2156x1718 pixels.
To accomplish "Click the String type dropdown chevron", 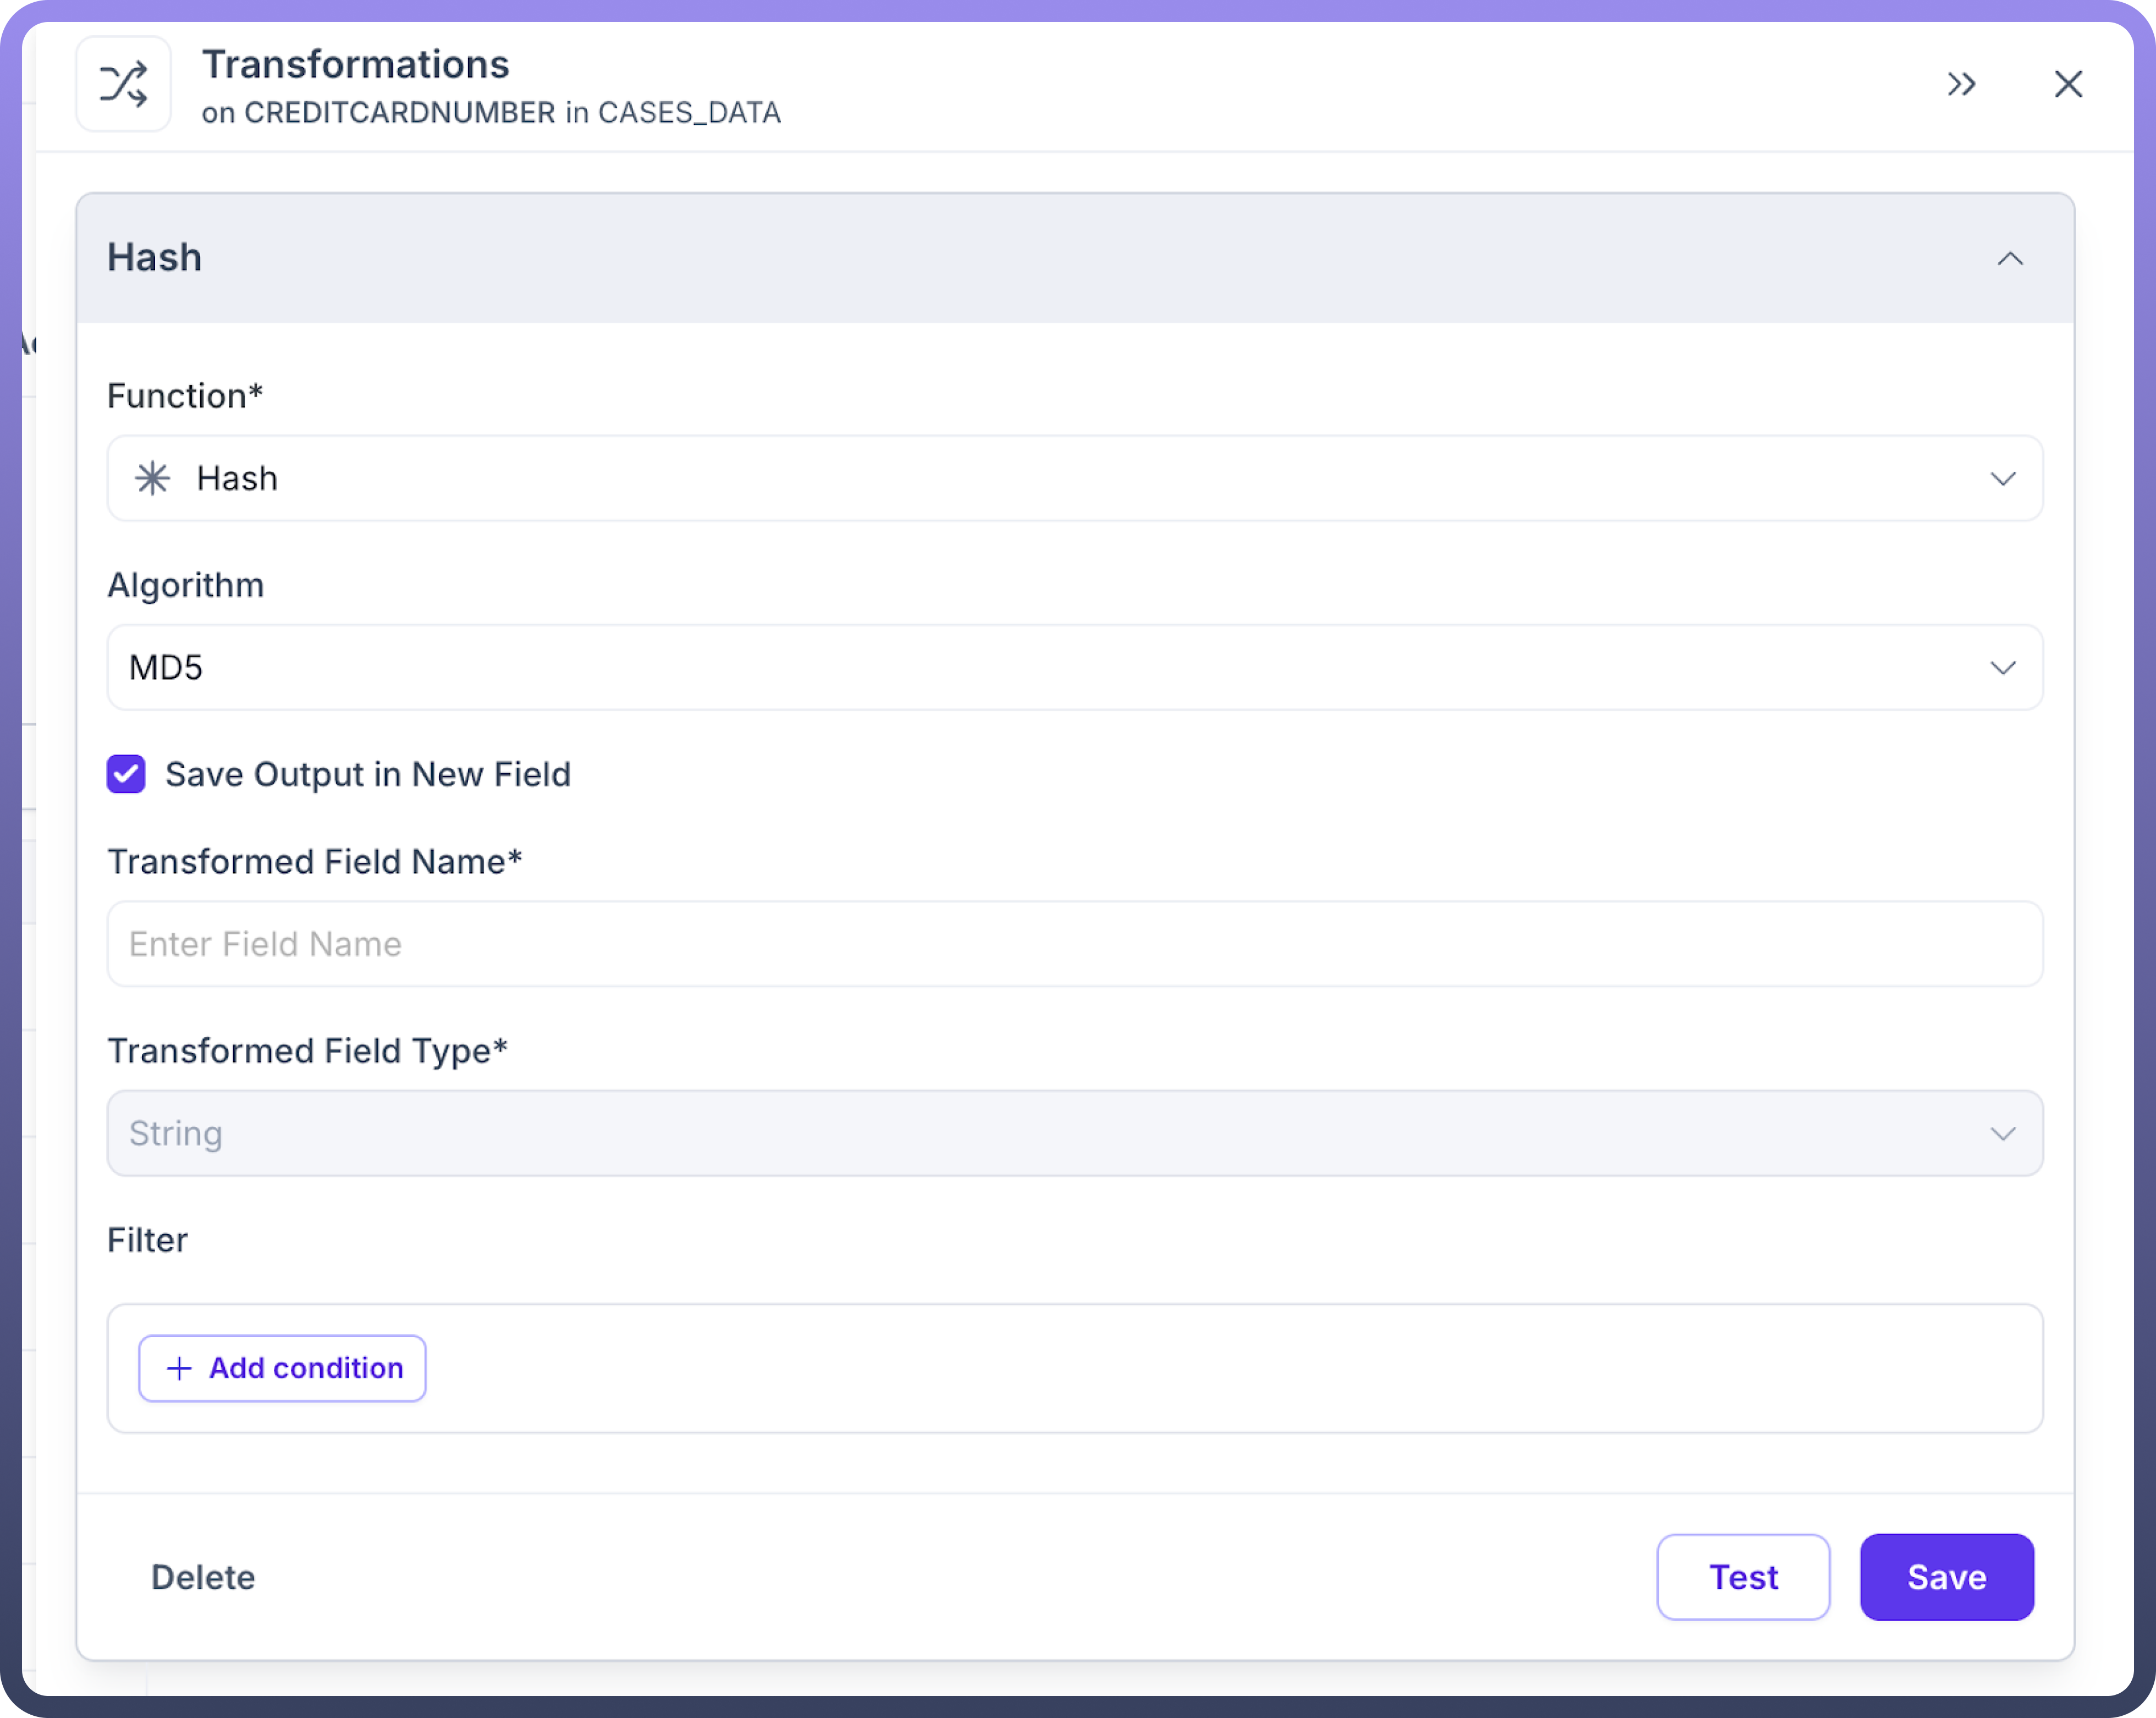I will click(x=2002, y=1134).
